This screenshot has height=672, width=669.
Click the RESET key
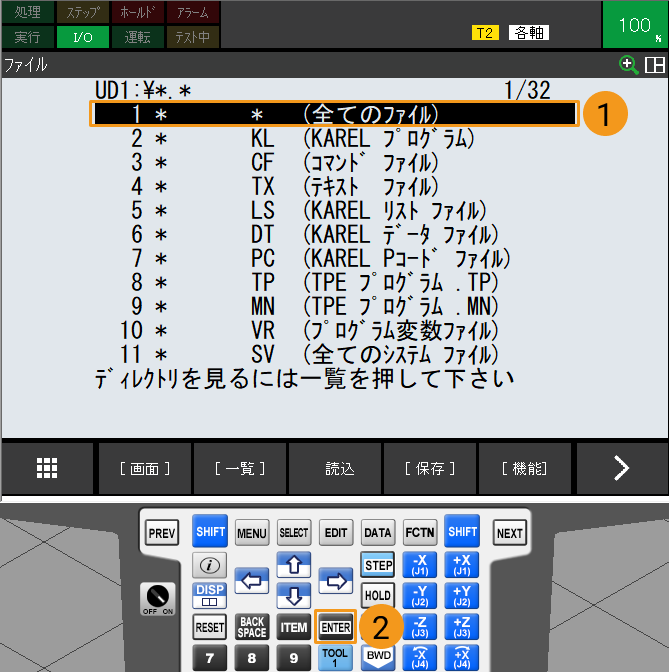click(210, 627)
